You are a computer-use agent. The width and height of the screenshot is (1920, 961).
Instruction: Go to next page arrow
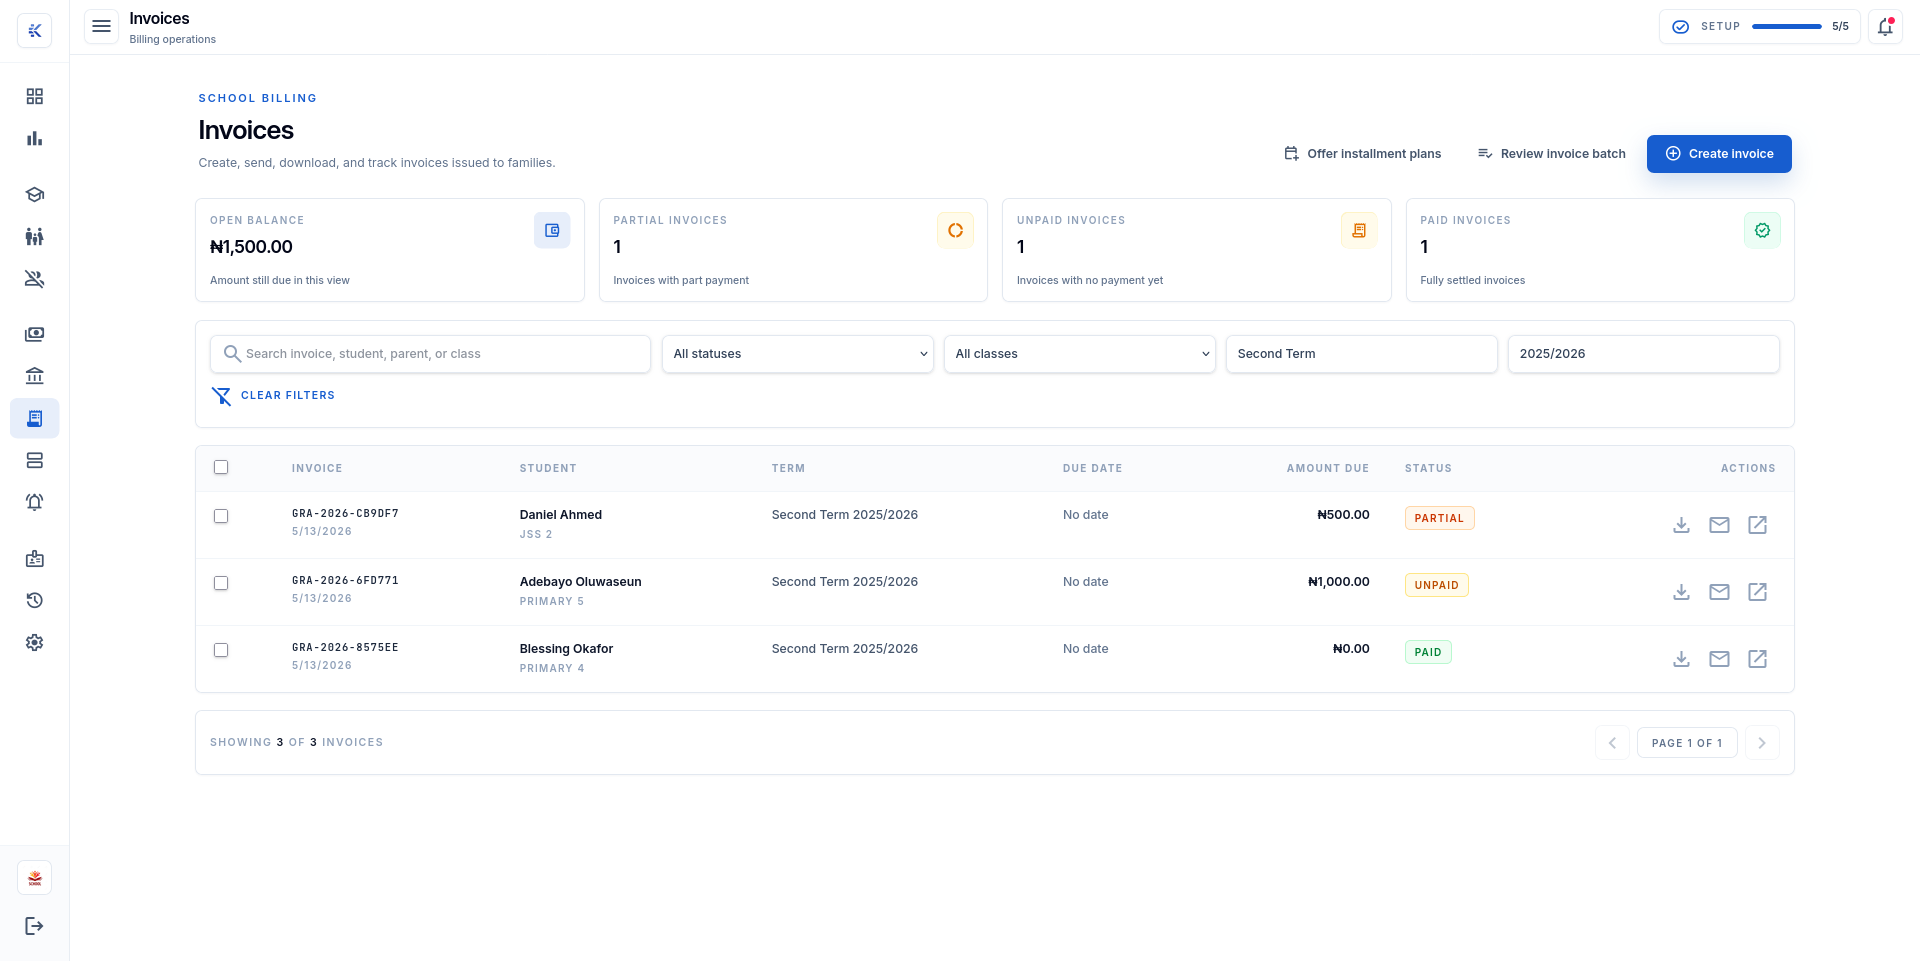[x=1762, y=743]
